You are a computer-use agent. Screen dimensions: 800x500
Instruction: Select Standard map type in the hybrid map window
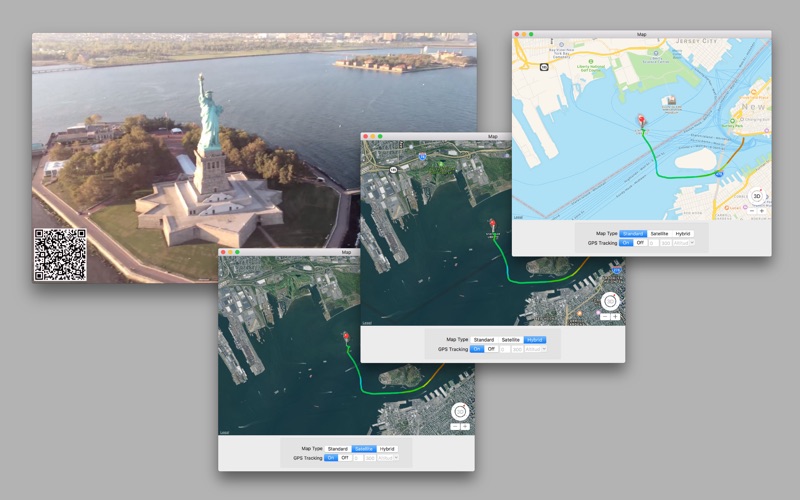(484, 340)
